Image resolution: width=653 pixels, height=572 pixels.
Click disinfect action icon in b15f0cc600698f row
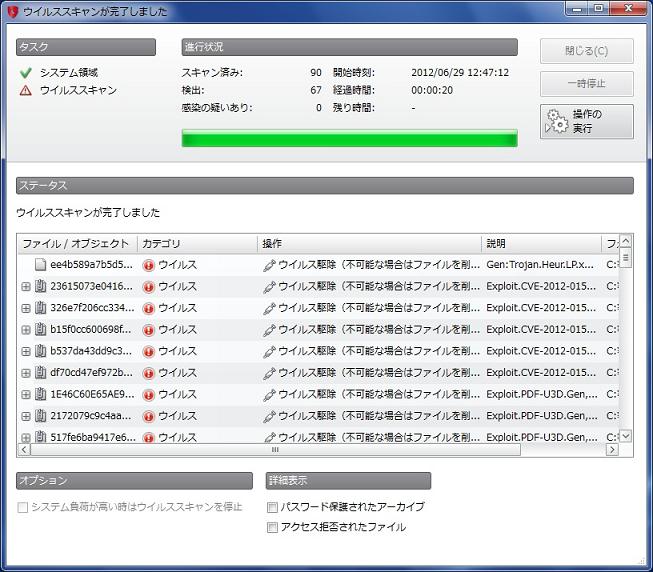(269, 330)
